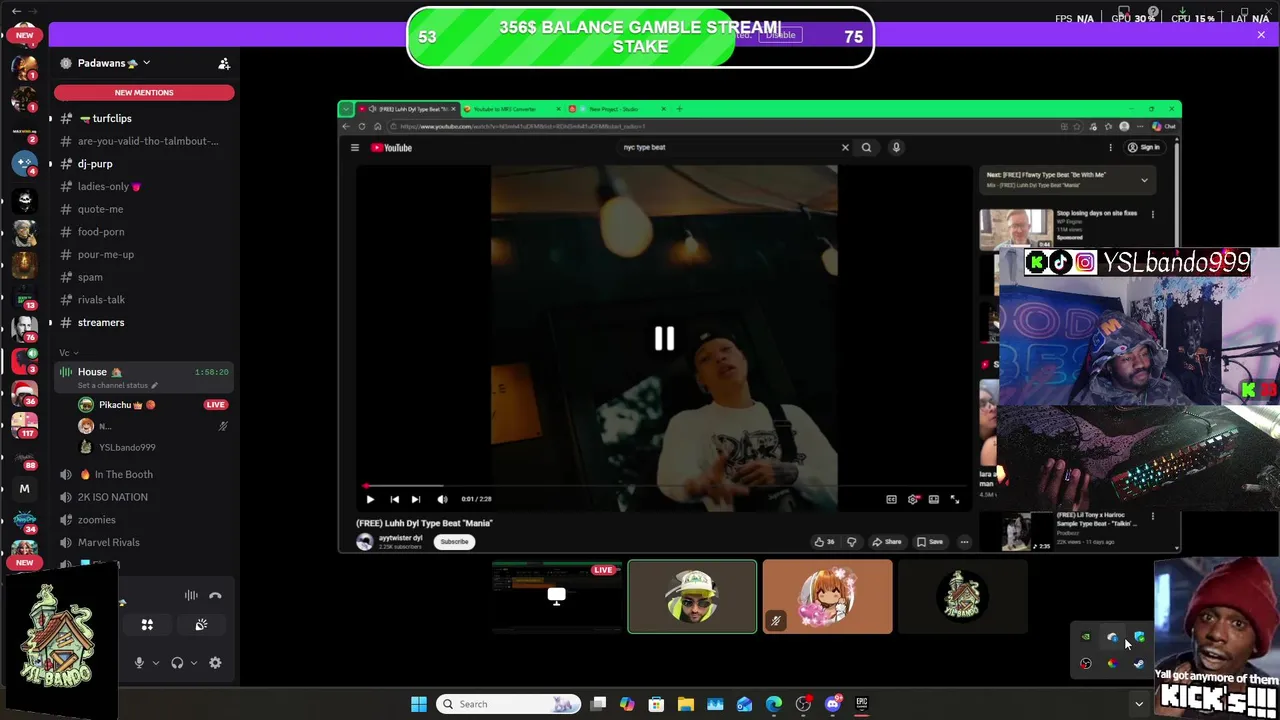Save the video to a playlist

(930, 542)
